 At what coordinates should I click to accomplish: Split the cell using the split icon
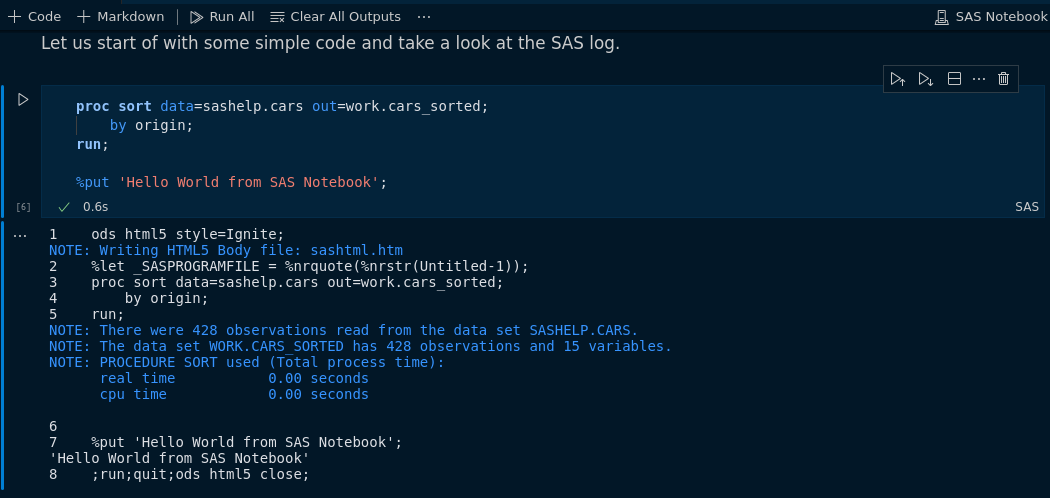pyautogui.click(x=954, y=79)
